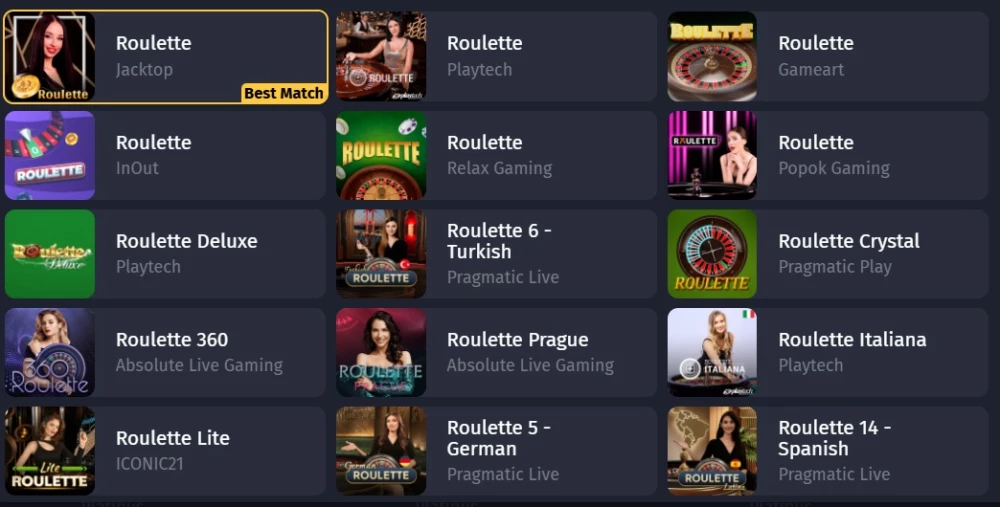Select the Popok Gaming Roulette thumbnail
Screen dimensions: 1000x507
click(712, 155)
